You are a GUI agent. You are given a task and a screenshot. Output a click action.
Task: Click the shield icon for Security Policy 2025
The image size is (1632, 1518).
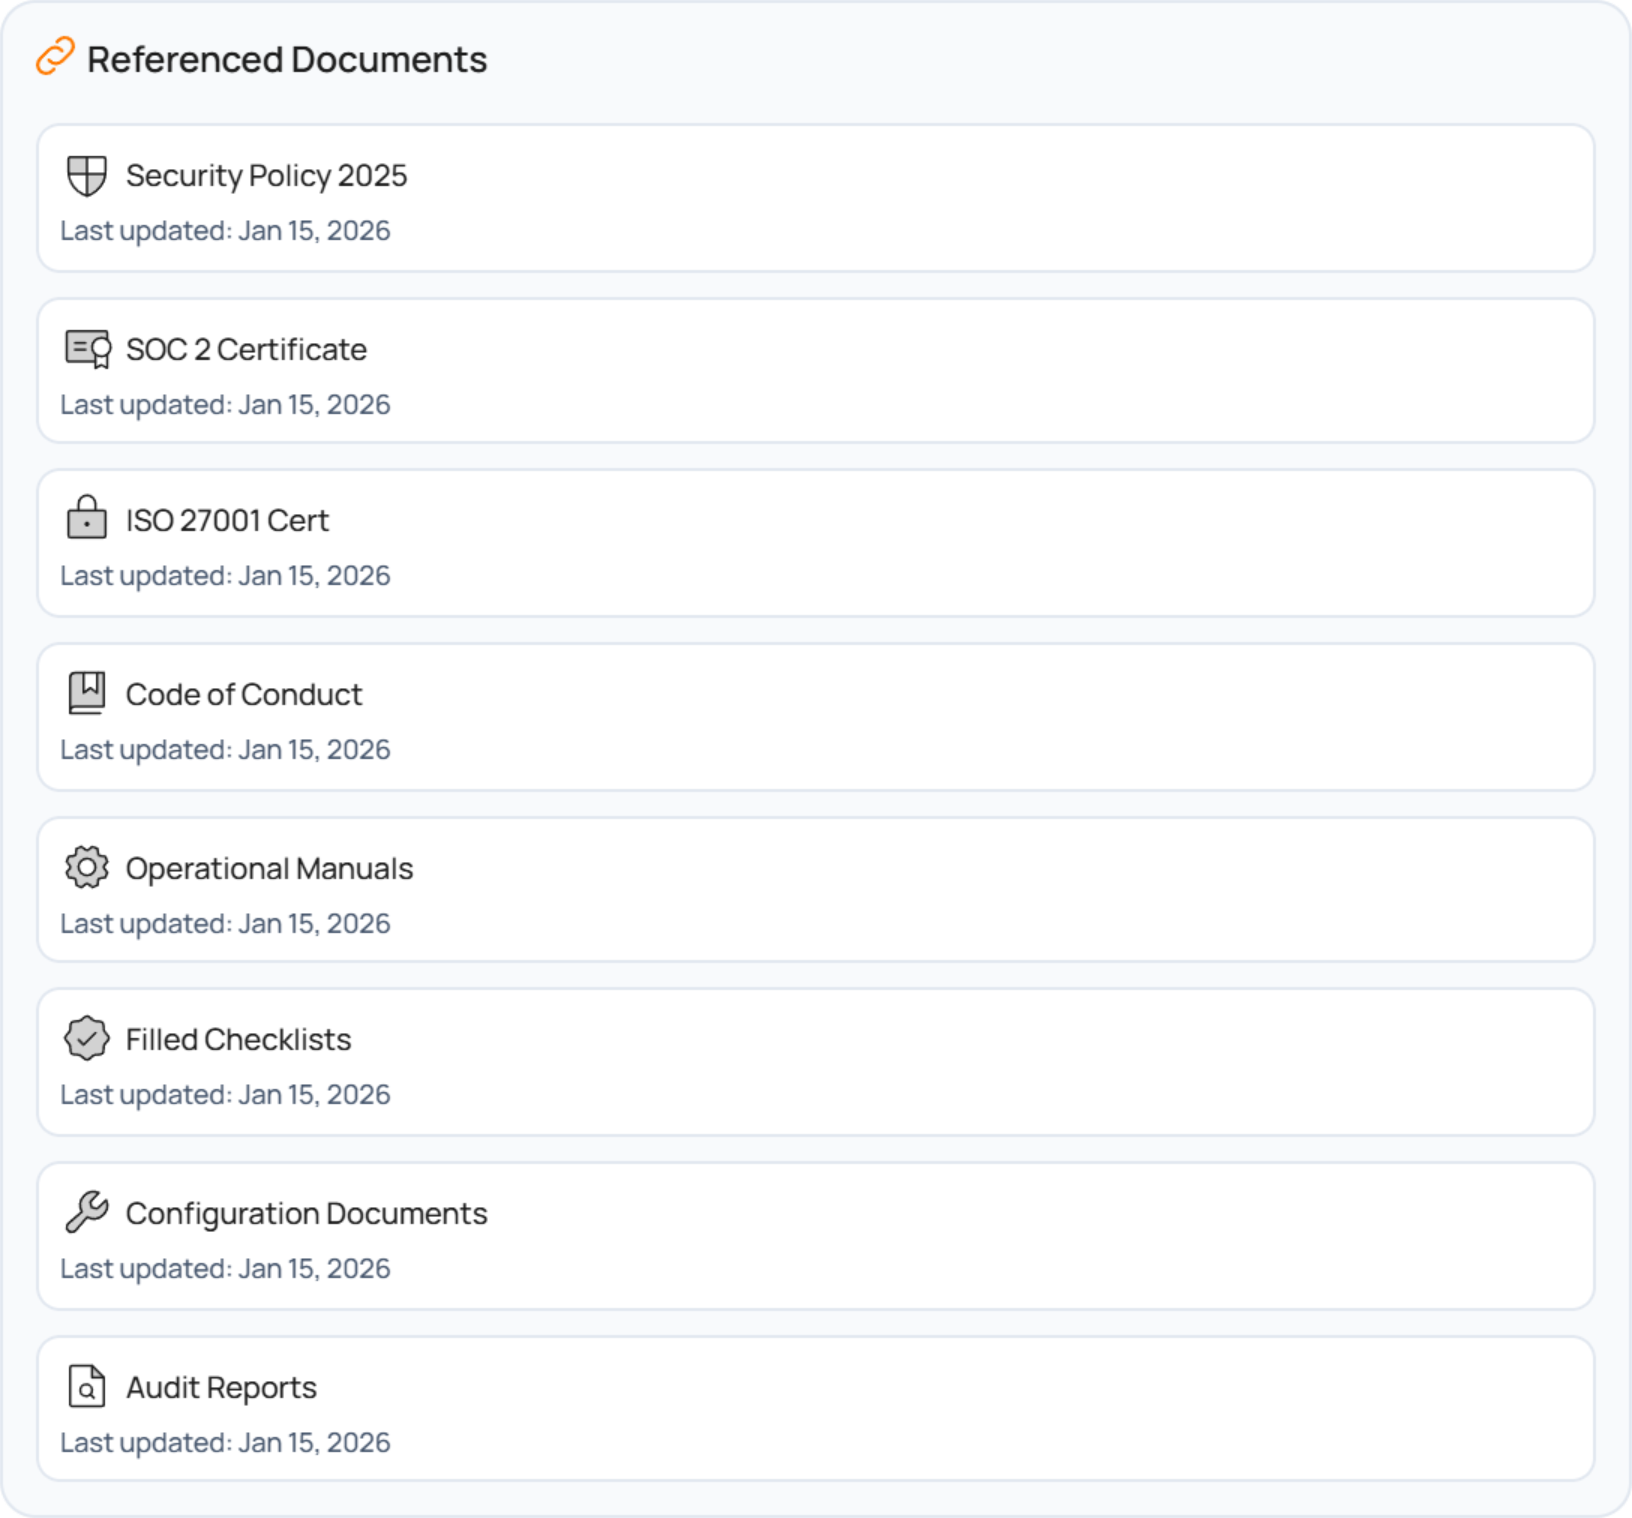pyautogui.click(x=87, y=175)
